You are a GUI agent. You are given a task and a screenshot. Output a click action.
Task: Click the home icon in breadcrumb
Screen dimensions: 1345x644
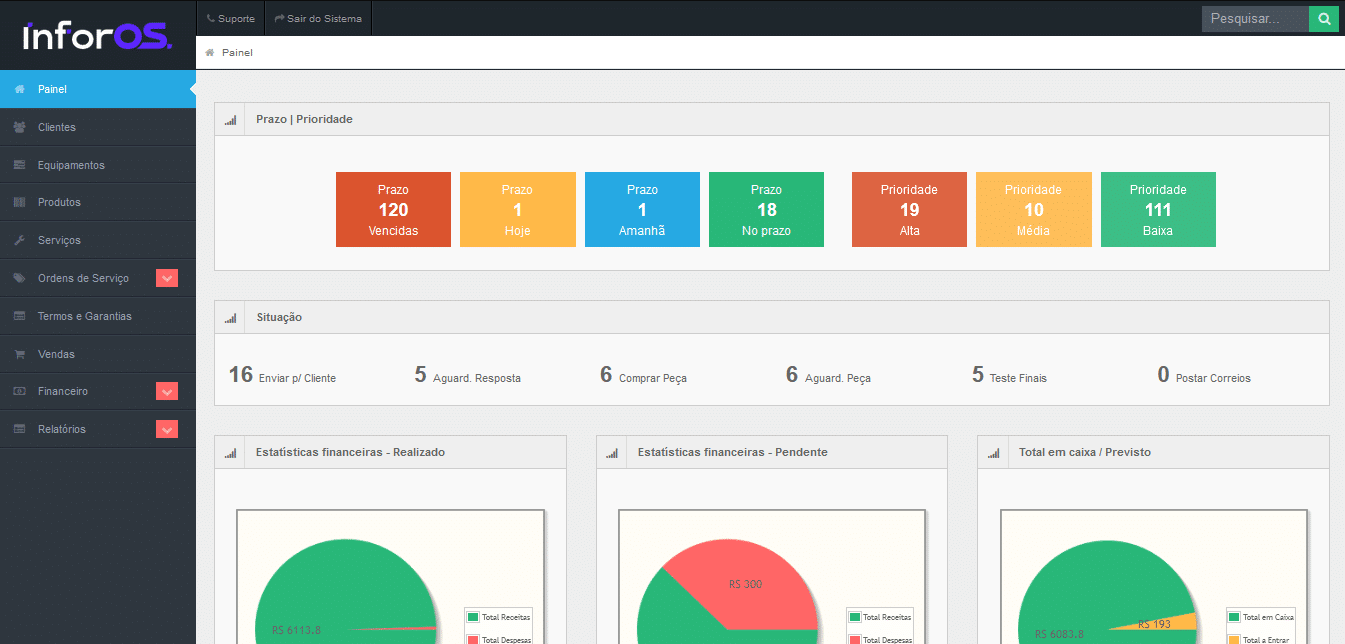210,52
